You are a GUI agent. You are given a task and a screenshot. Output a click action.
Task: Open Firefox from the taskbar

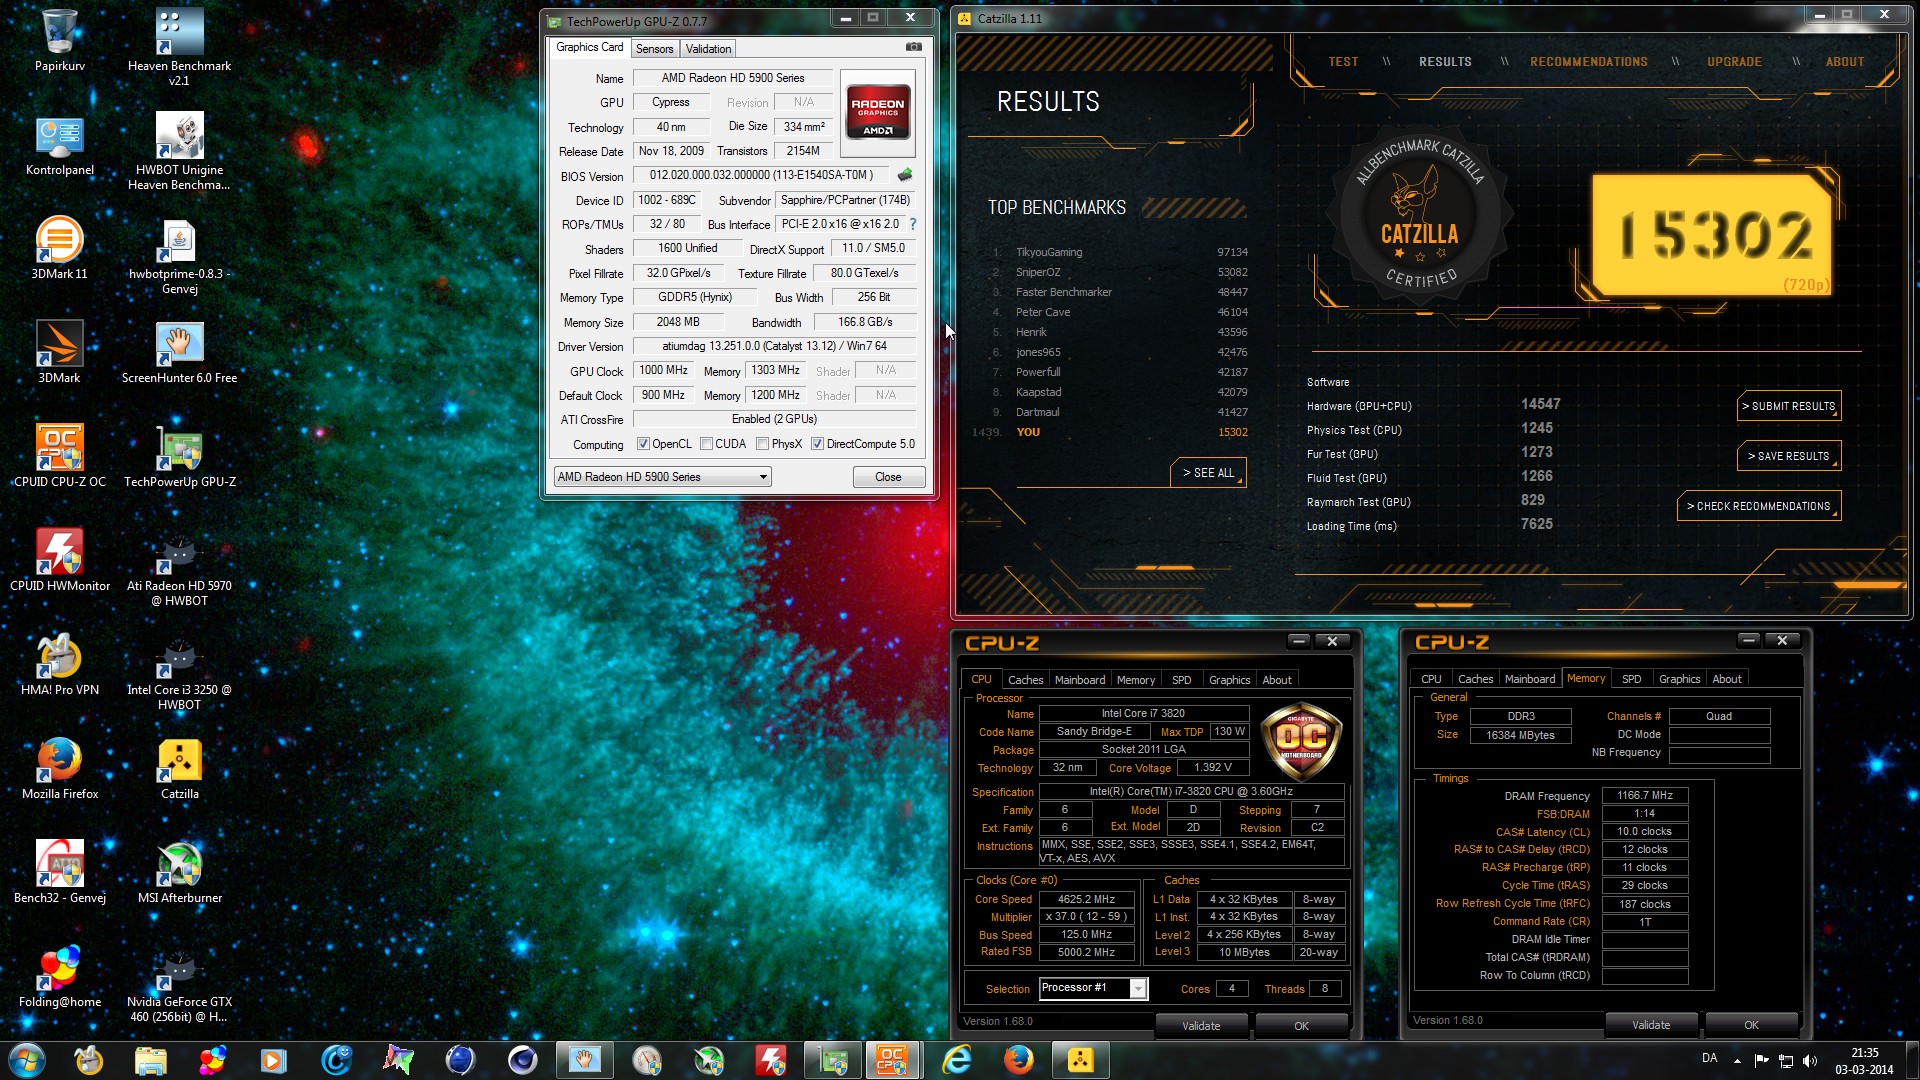[x=1019, y=1060]
